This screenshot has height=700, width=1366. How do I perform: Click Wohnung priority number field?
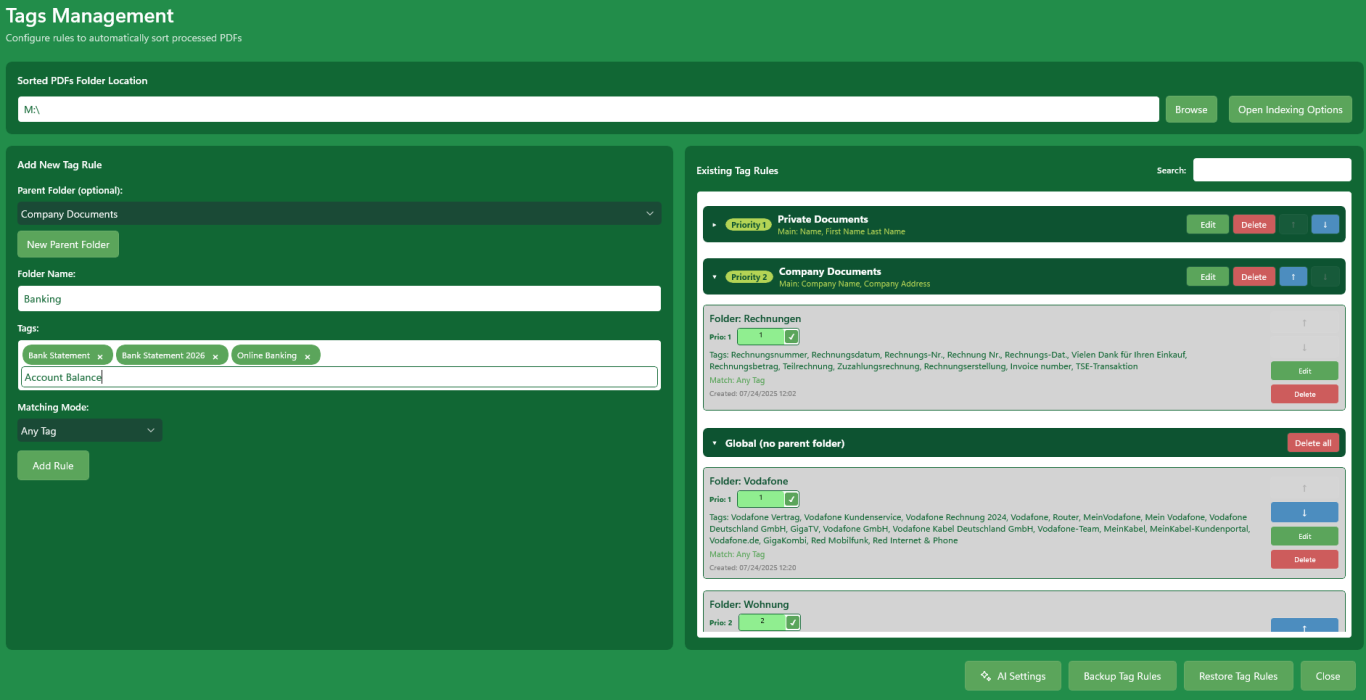tap(762, 622)
